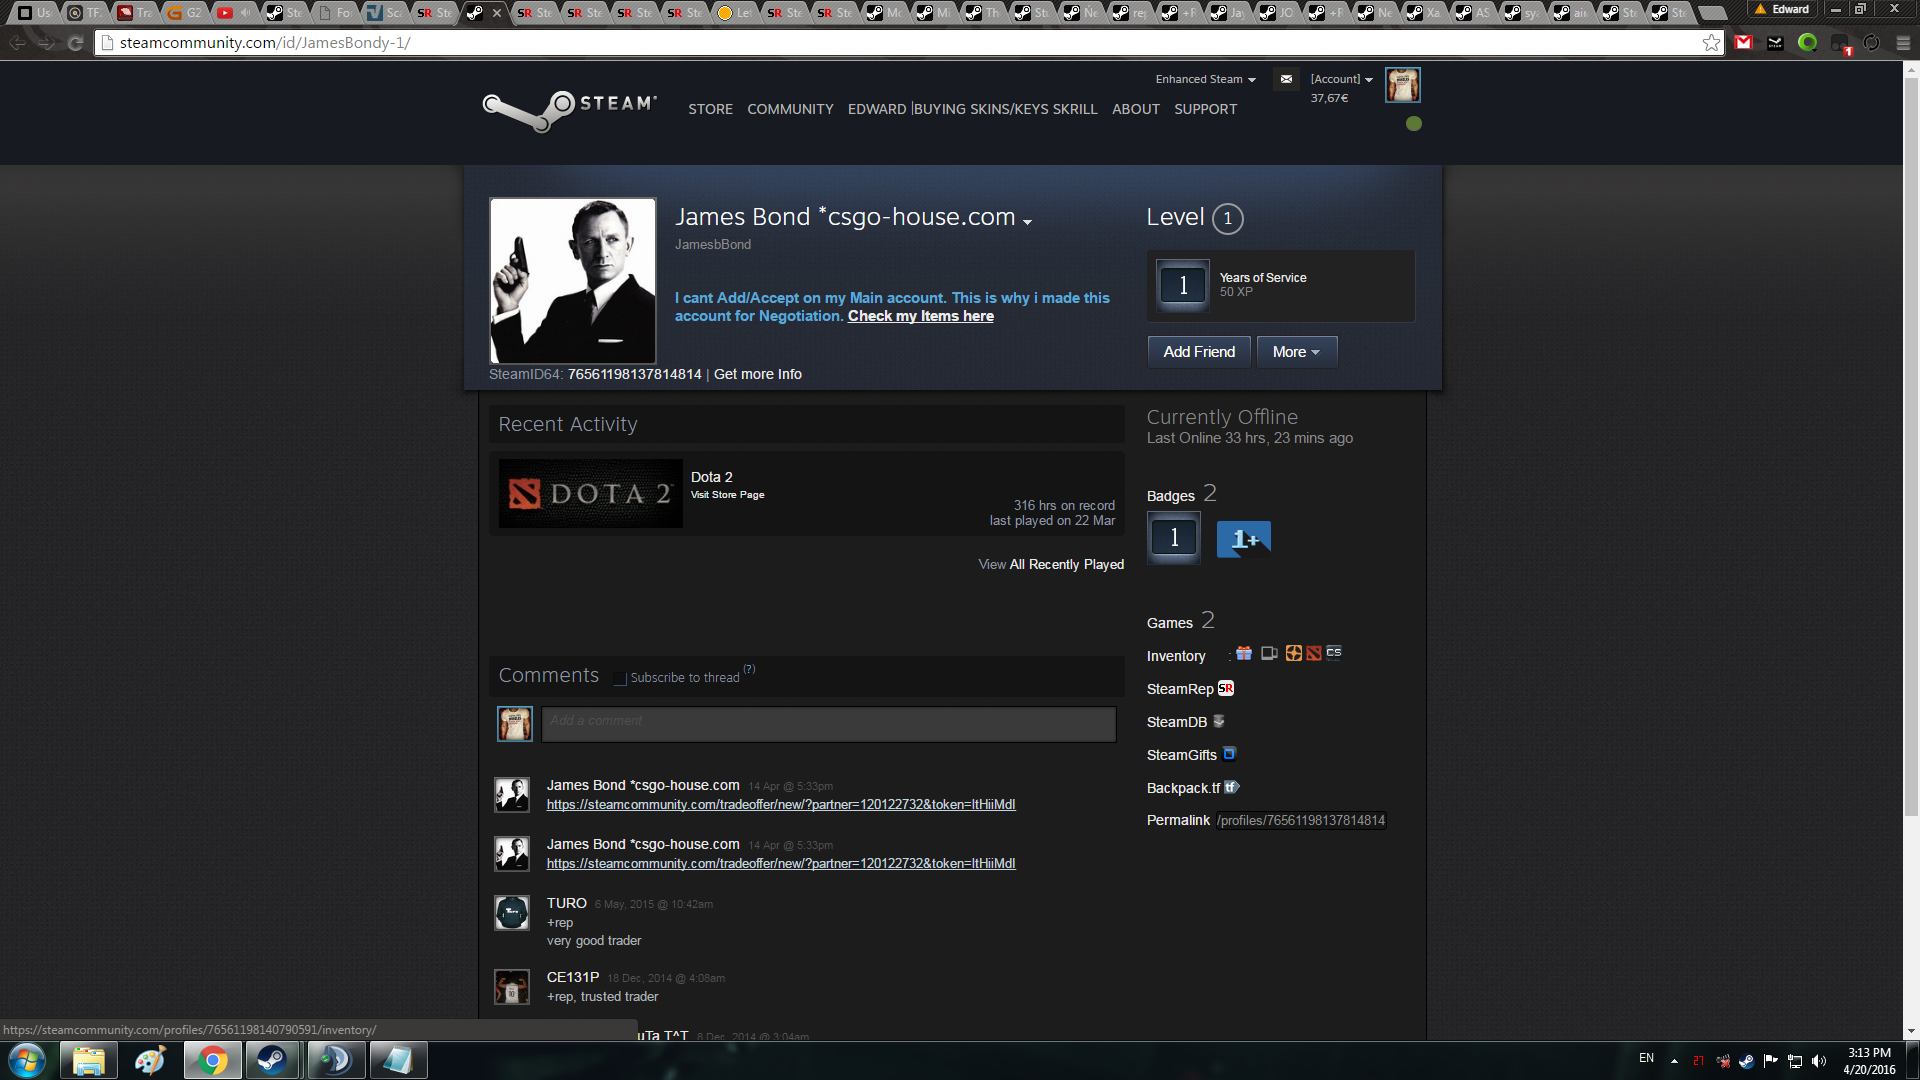Open the Backpack.tf tag icon
Image resolution: width=1920 pixels, height=1080 pixels.
(1232, 788)
